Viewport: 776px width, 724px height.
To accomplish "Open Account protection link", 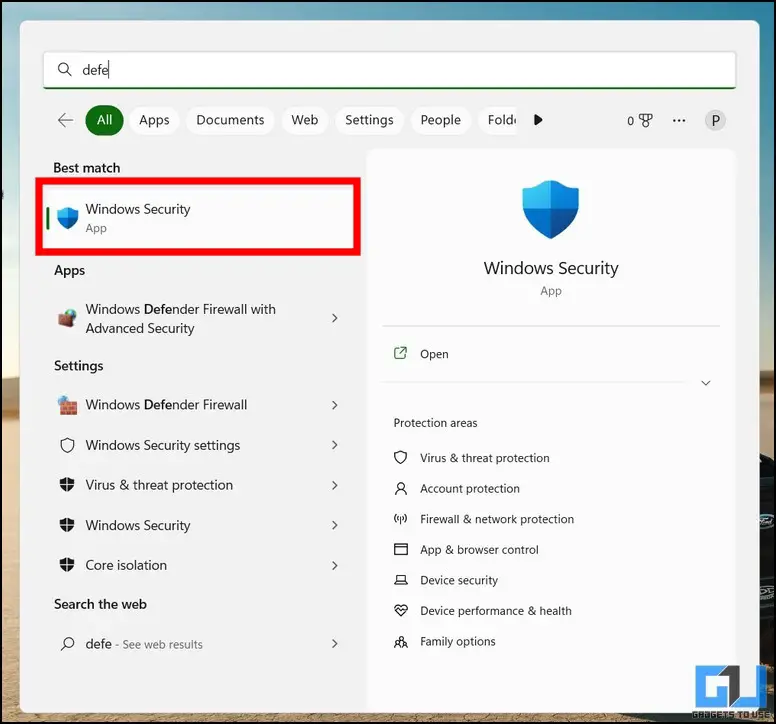I will tap(470, 489).
